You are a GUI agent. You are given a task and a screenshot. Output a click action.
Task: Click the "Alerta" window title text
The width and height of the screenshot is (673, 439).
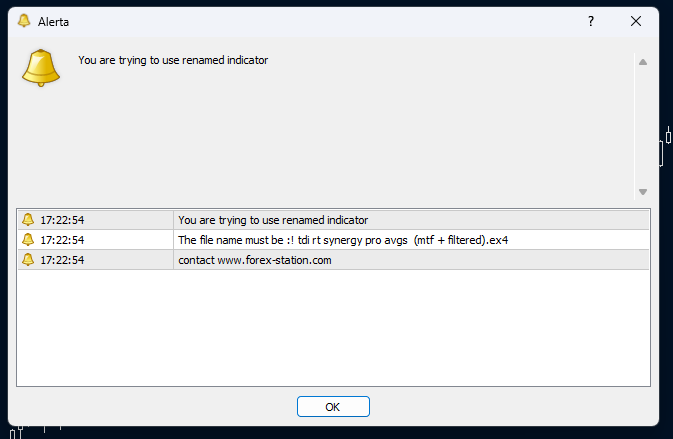tap(54, 21)
